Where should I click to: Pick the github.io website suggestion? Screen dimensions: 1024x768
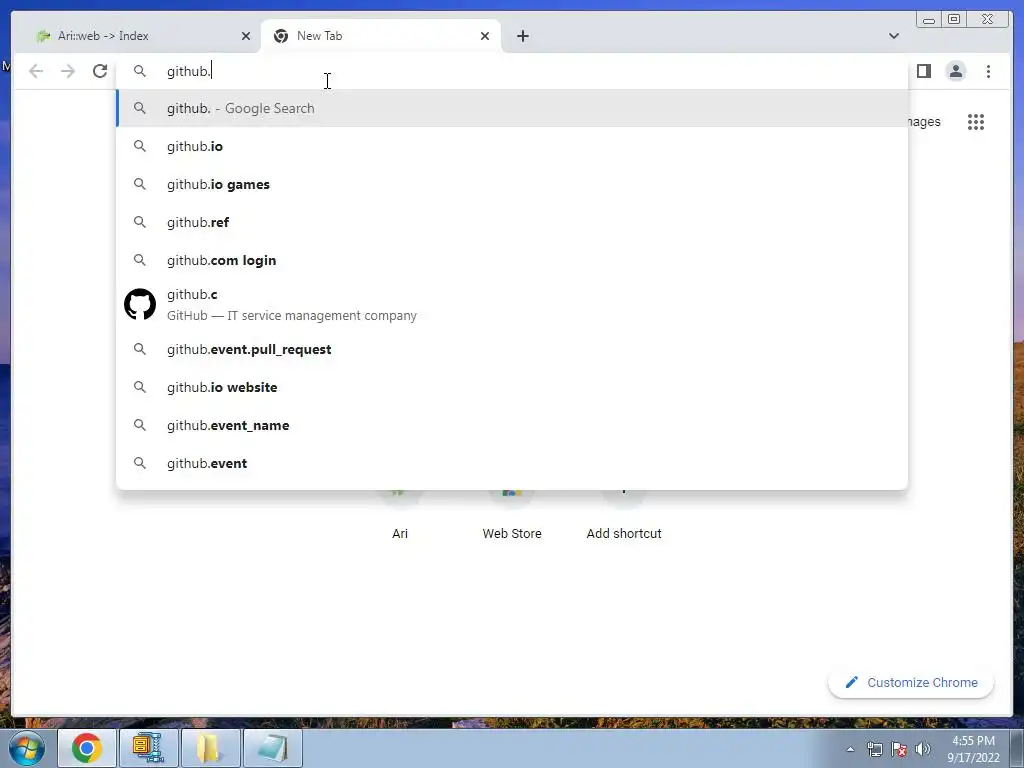512,387
